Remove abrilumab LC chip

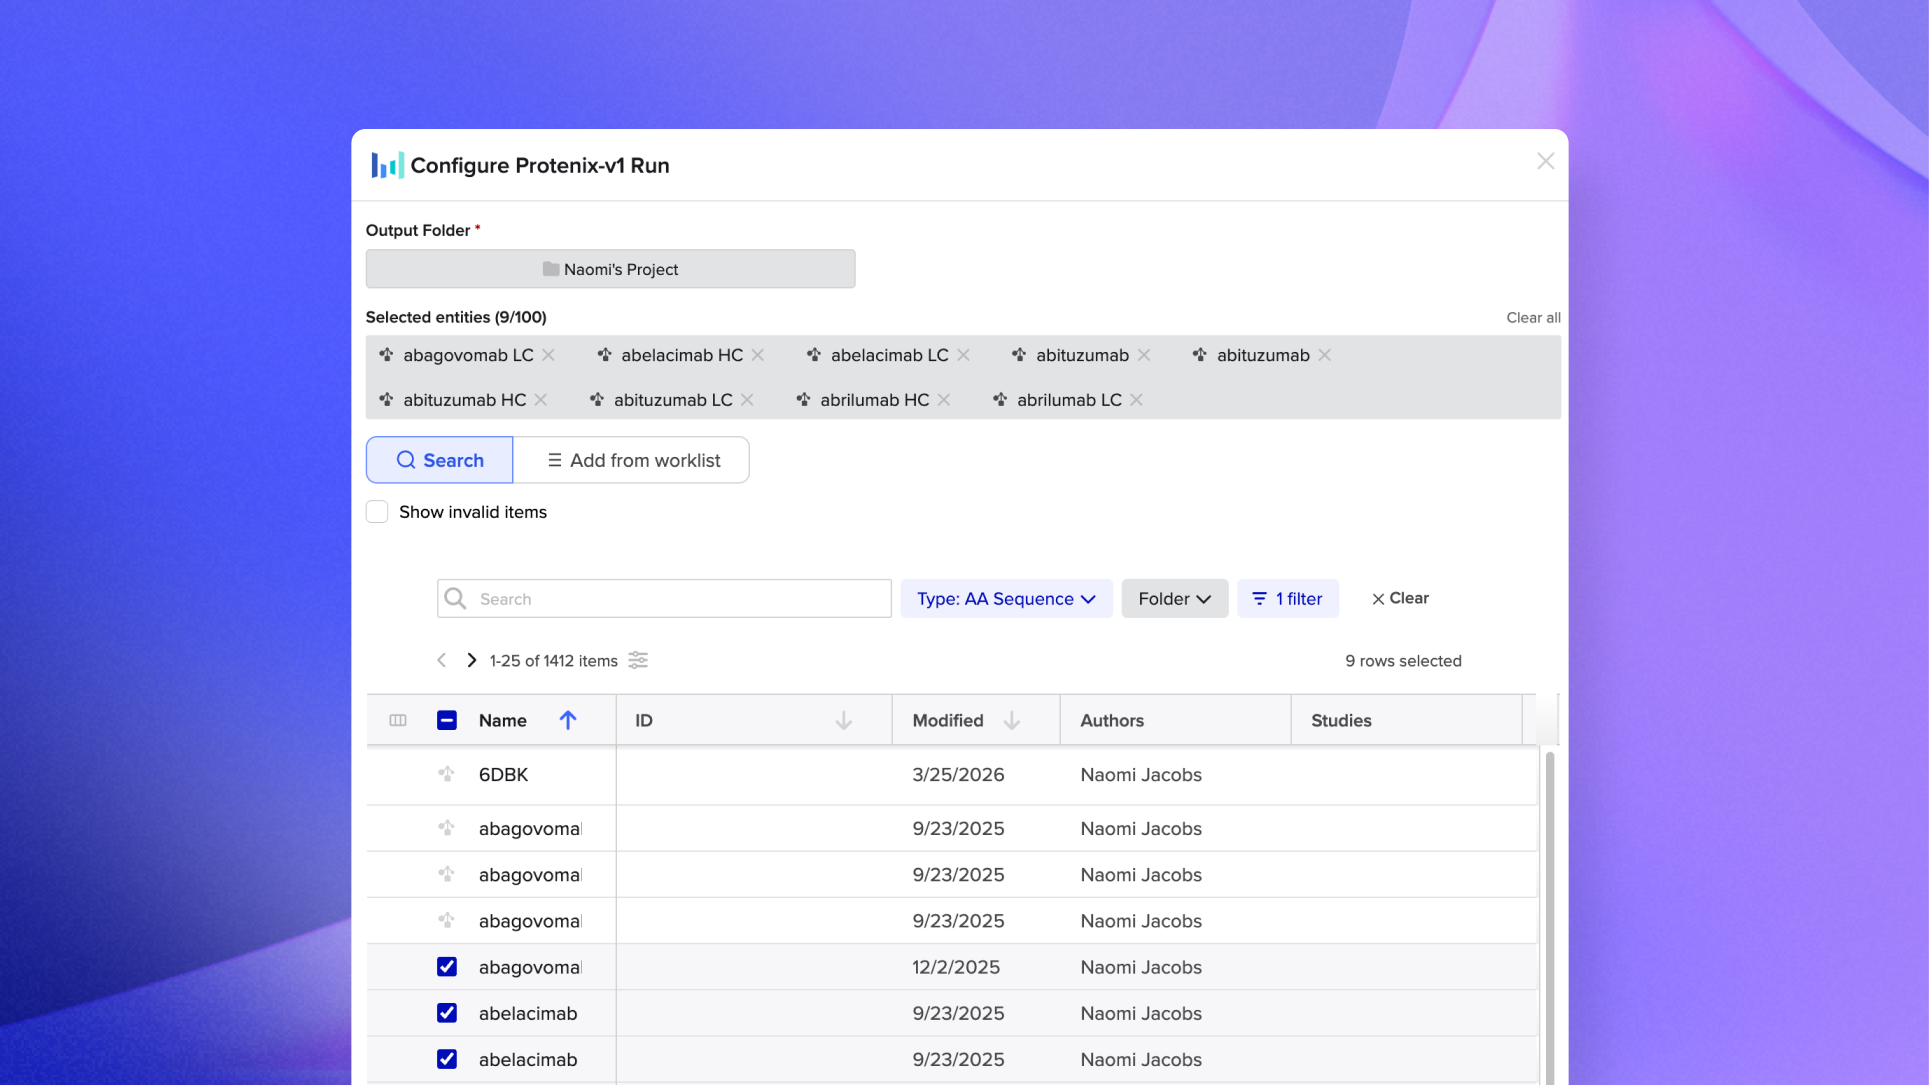[1136, 400]
